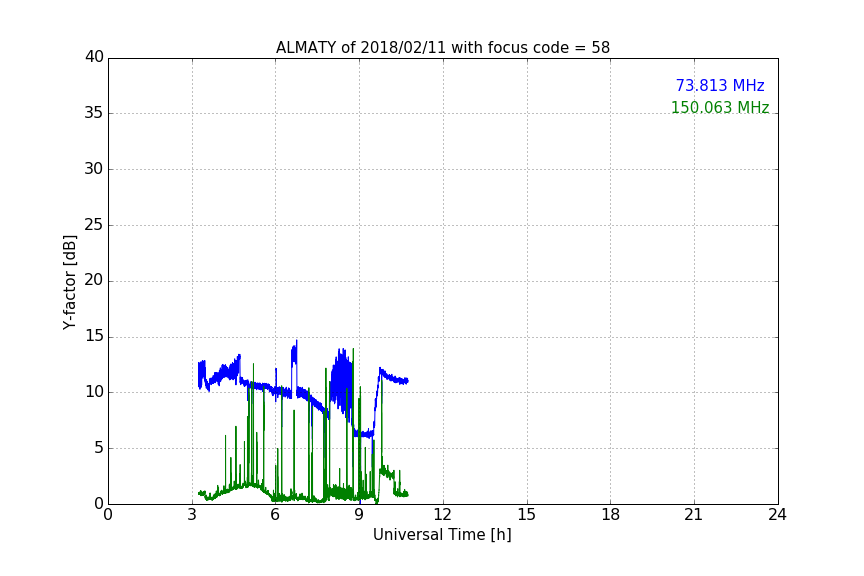Click the y-axis tick label 35
This screenshot has width=864, height=576.
pos(94,113)
